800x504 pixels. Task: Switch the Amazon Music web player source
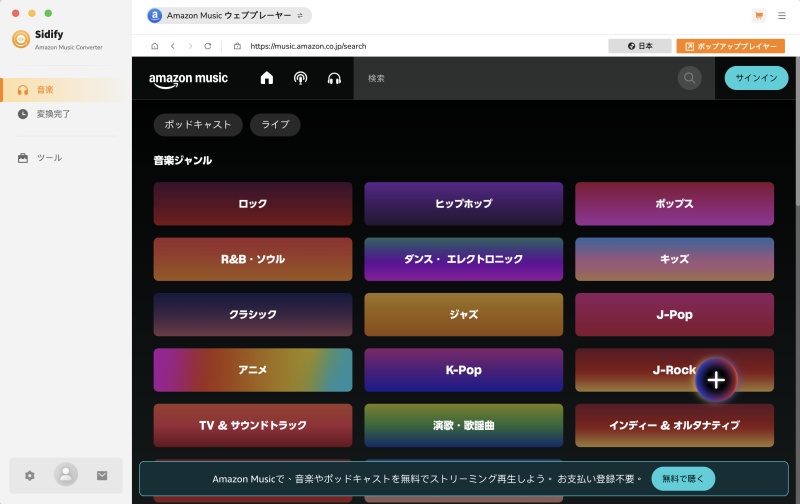click(229, 16)
